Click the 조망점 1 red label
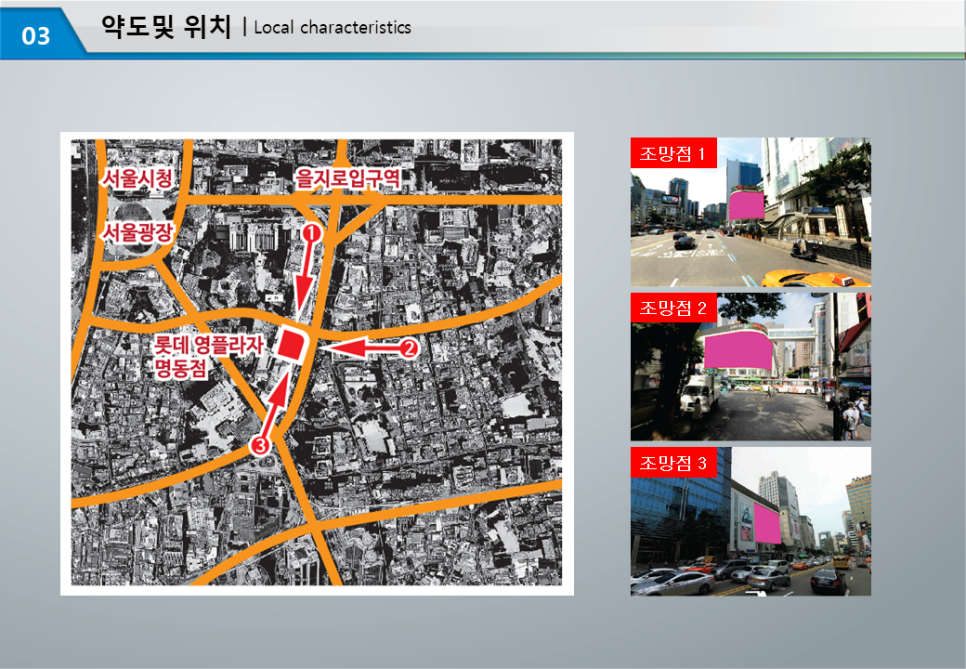Viewport: 966px width, 669px height. (673, 153)
